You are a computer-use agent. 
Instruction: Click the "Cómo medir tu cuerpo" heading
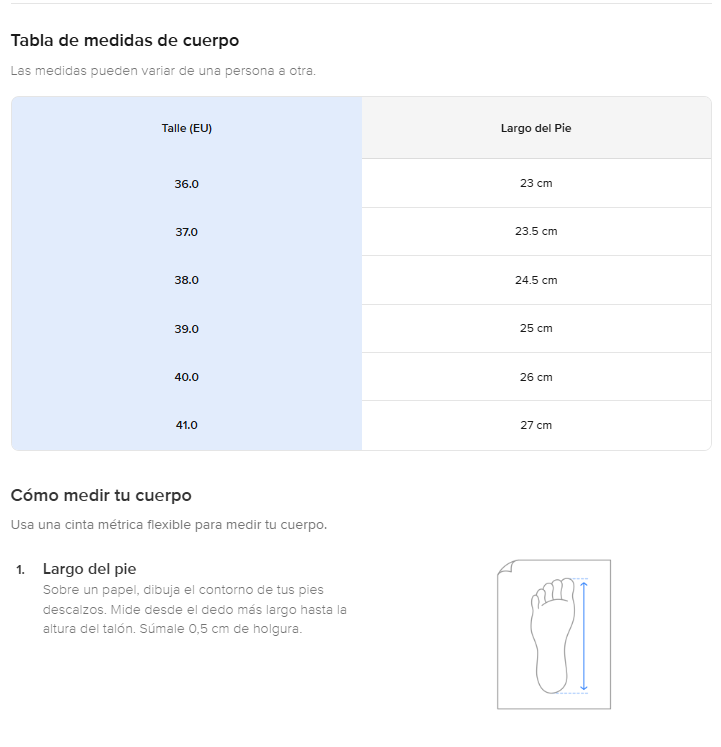click(101, 495)
